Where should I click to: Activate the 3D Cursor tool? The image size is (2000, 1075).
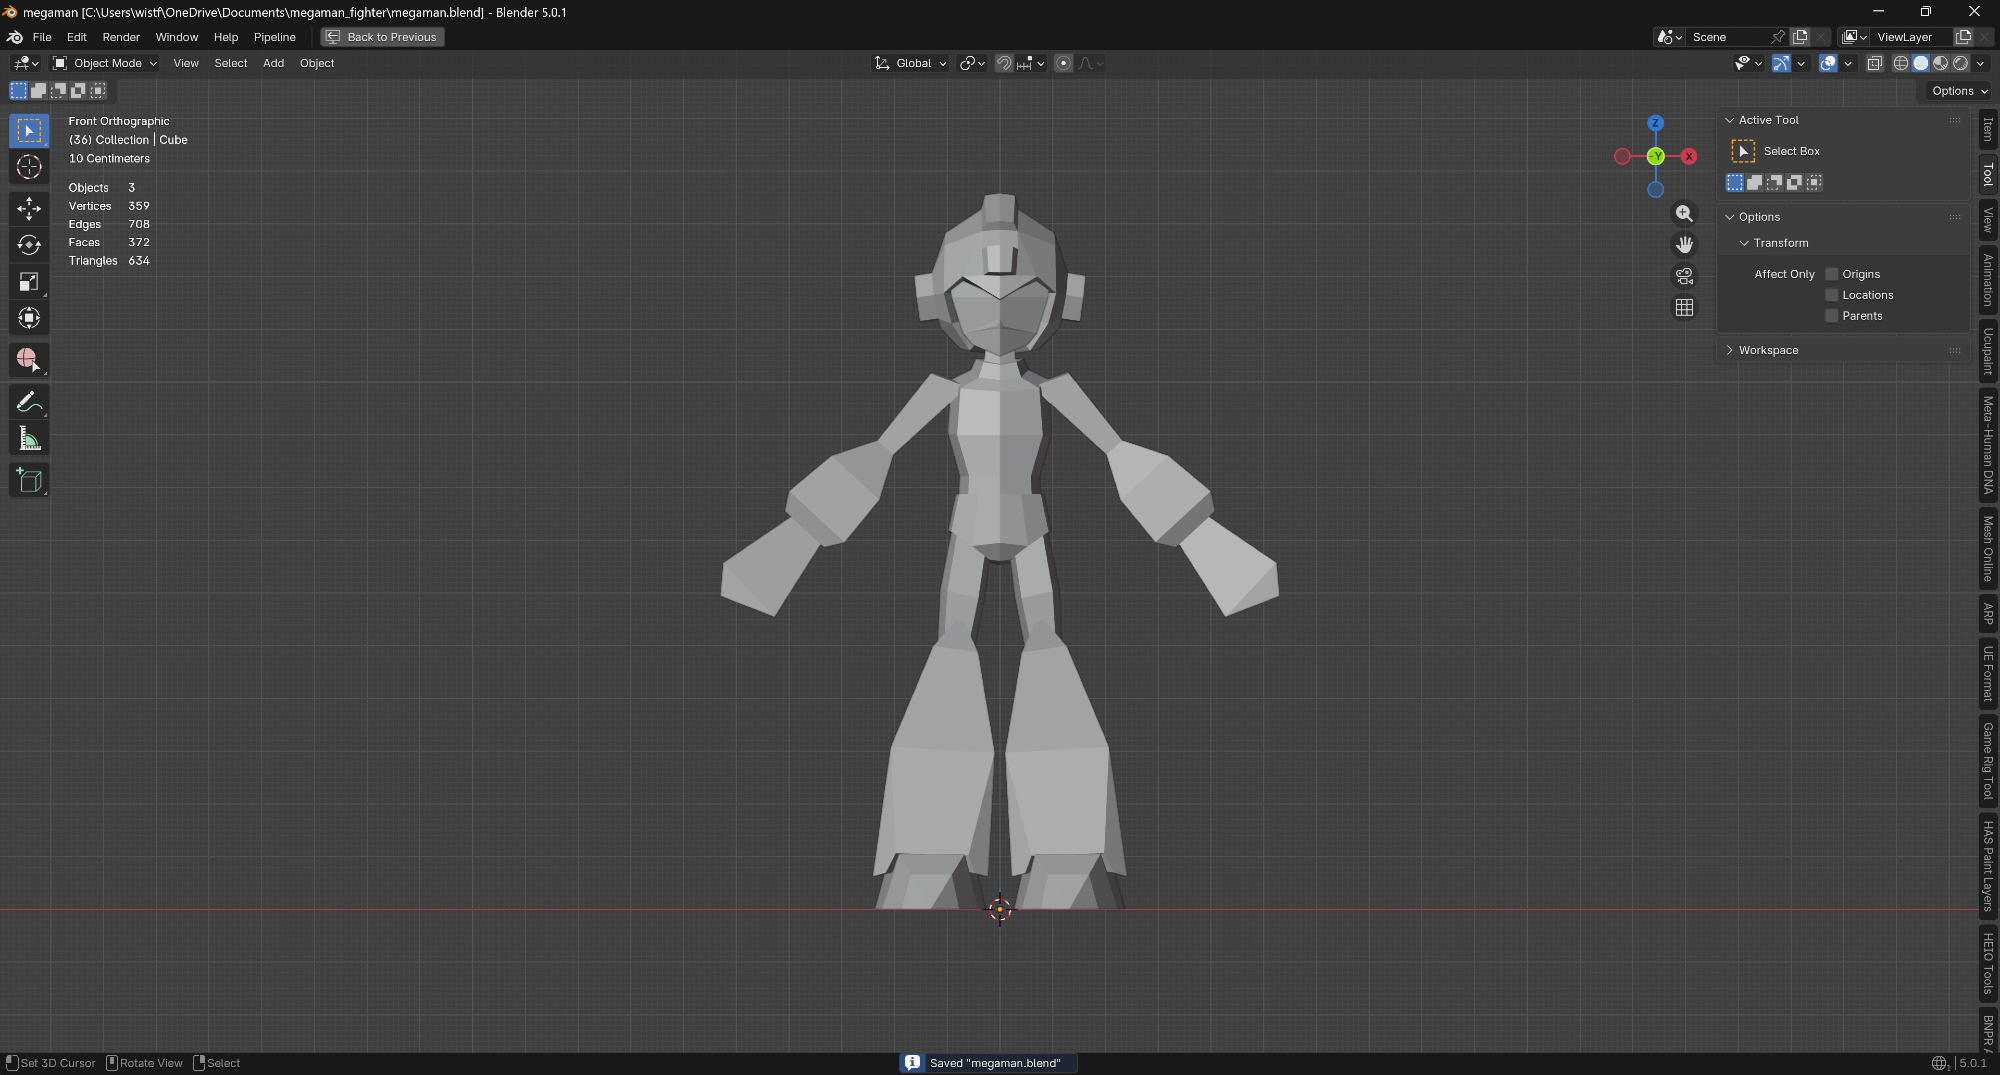coord(29,167)
